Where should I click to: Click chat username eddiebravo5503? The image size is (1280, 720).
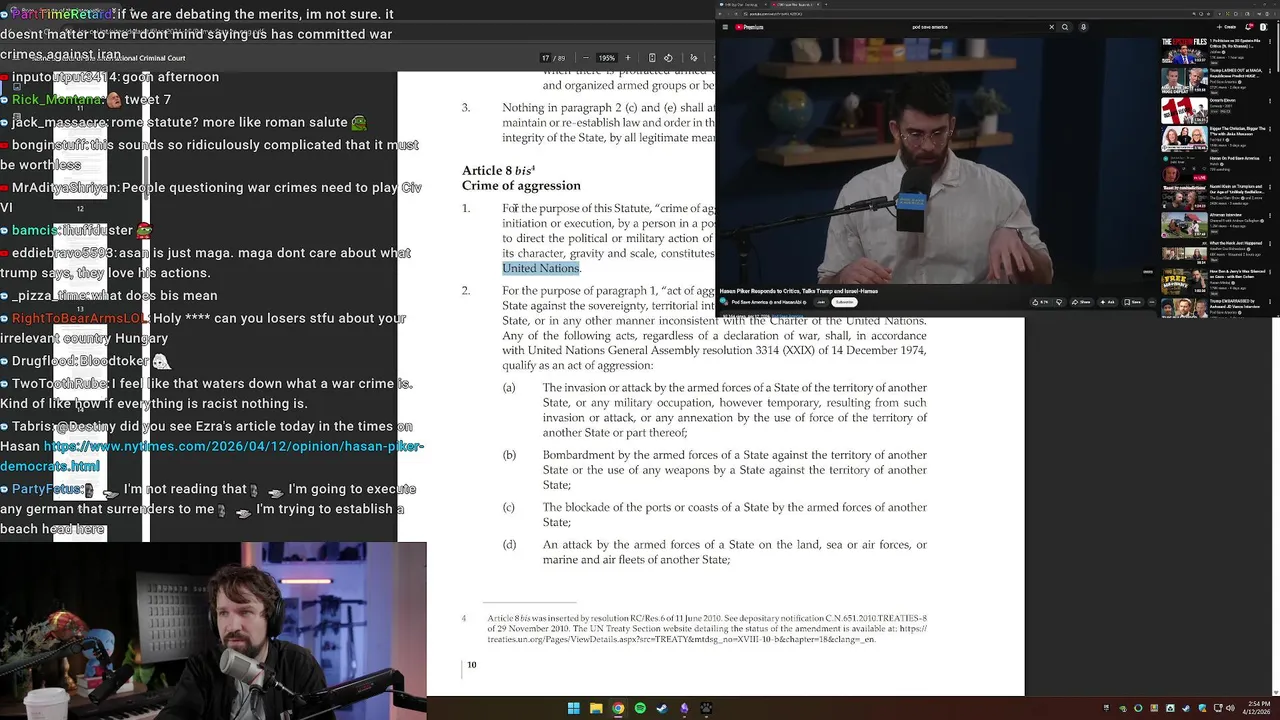pyautogui.click(x=64, y=252)
